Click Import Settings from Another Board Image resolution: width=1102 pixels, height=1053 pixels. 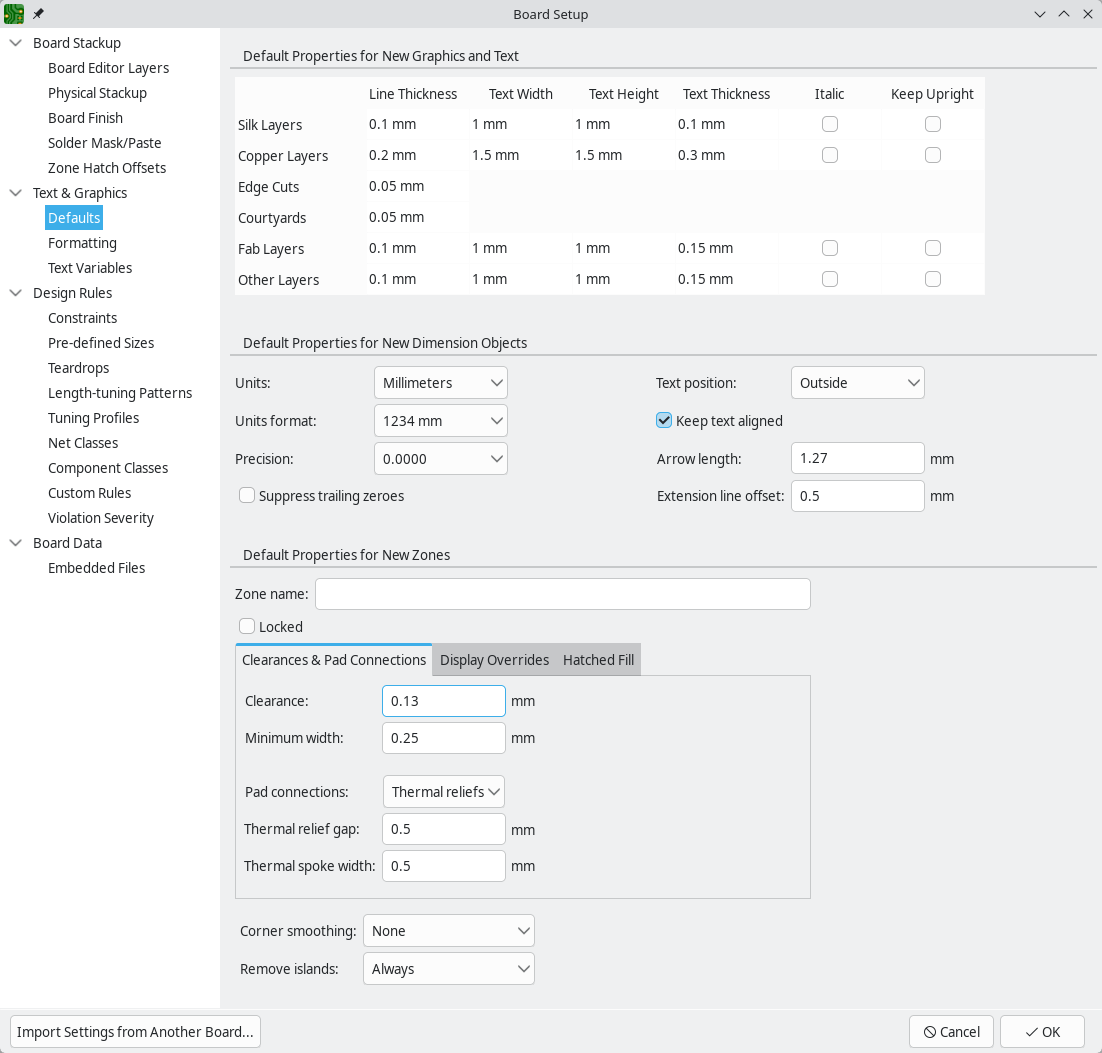(135, 1031)
